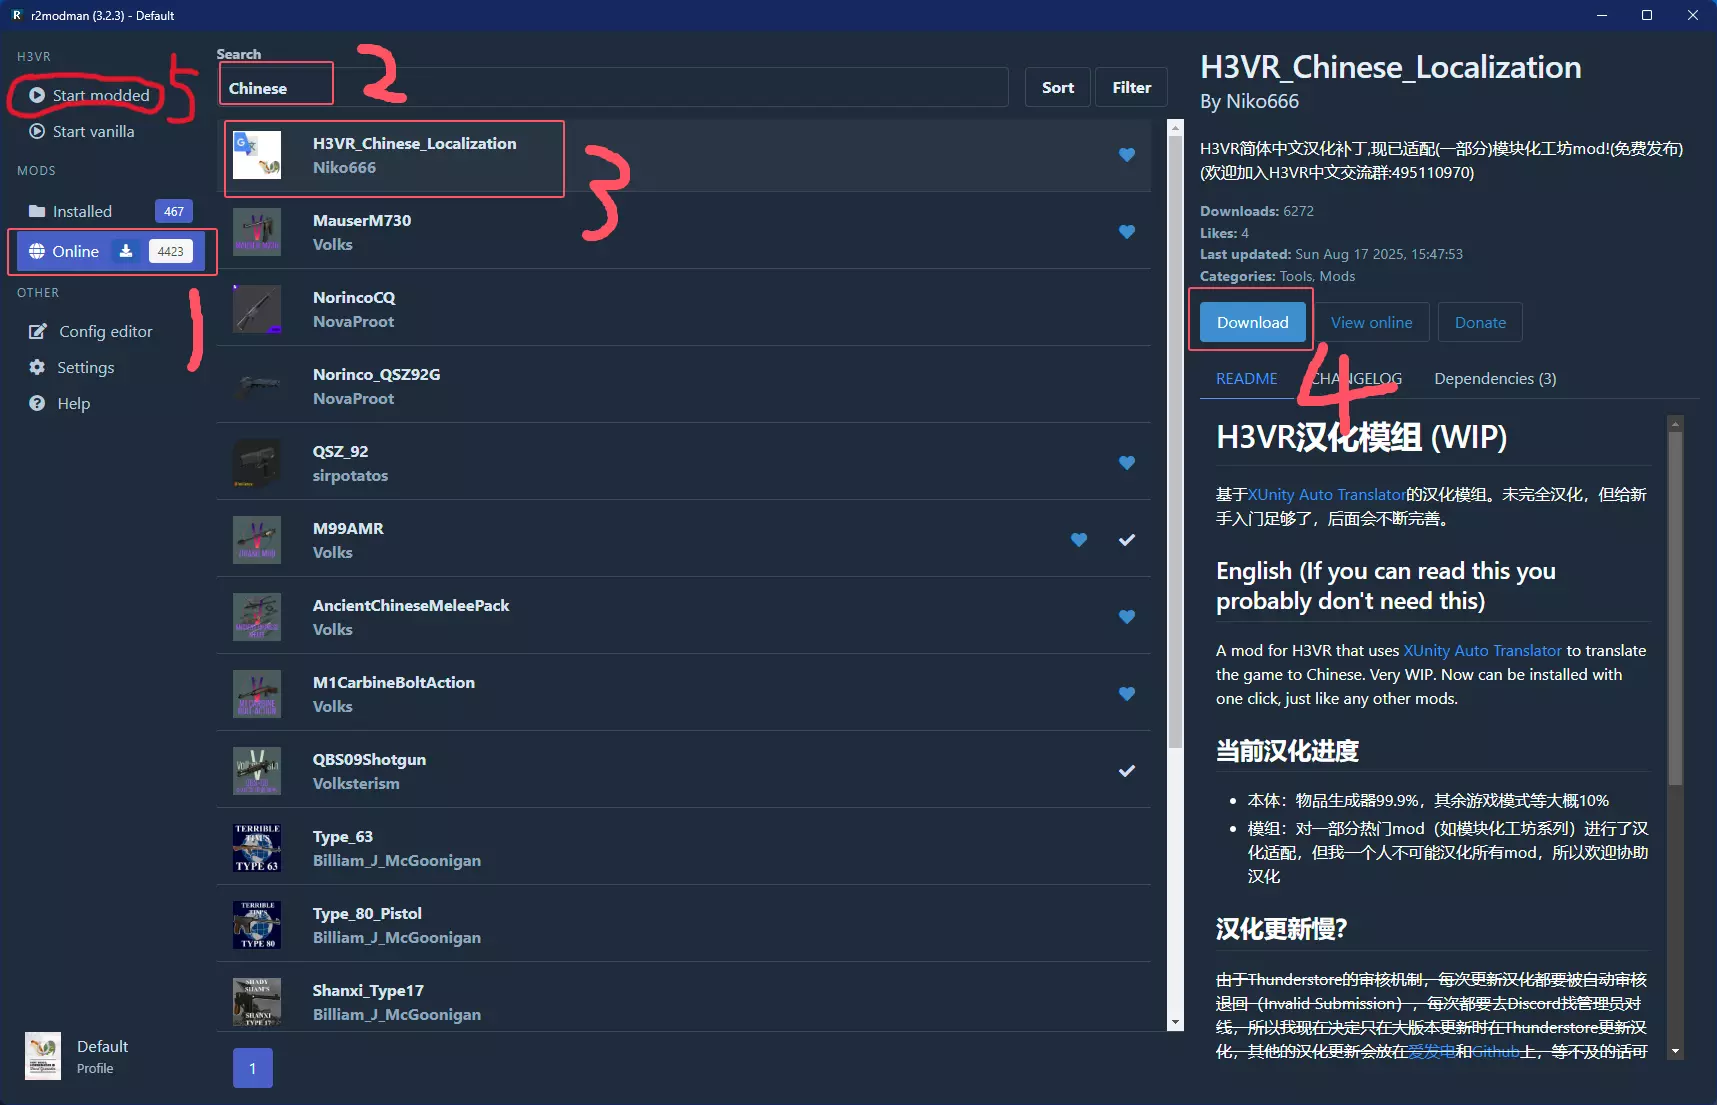The height and width of the screenshot is (1105, 1717).
Task: Launch game with Start vanilla
Action: pyautogui.click(x=93, y=131)
